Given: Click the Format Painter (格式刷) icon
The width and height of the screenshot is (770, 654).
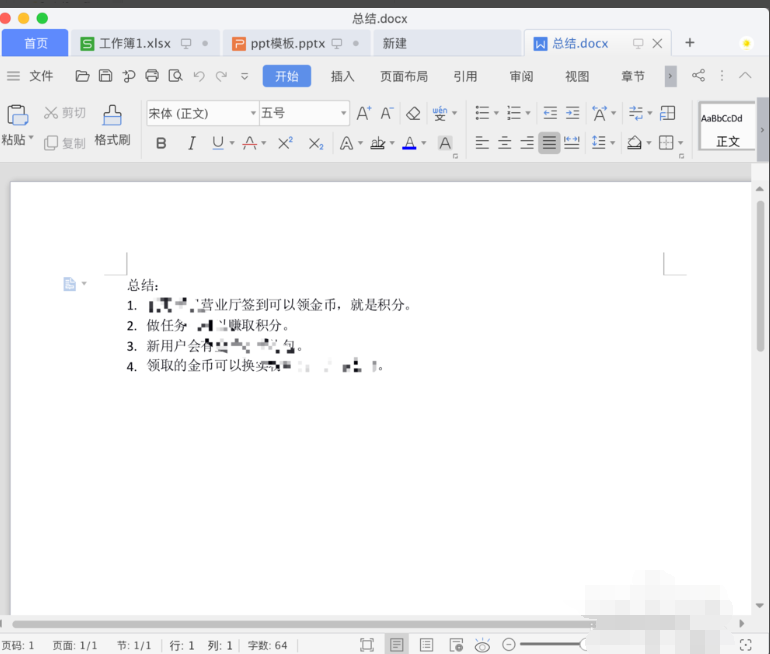Looking at the screenshot, I should coord(112,124).
